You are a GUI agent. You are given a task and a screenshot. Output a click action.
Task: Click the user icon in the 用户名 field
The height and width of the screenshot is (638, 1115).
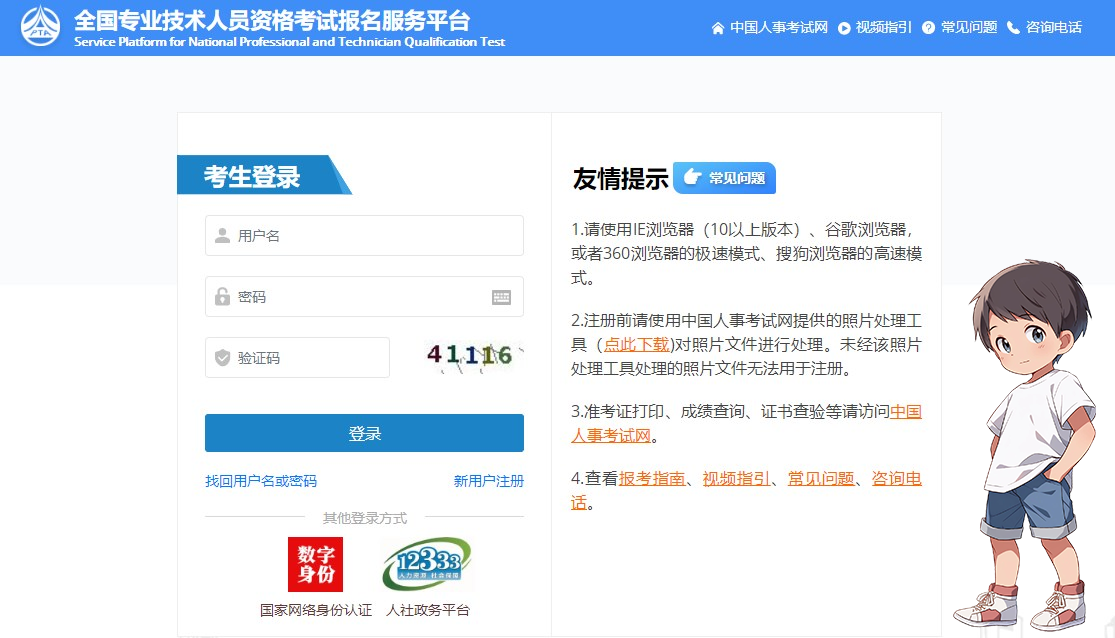tap(221, 235)
